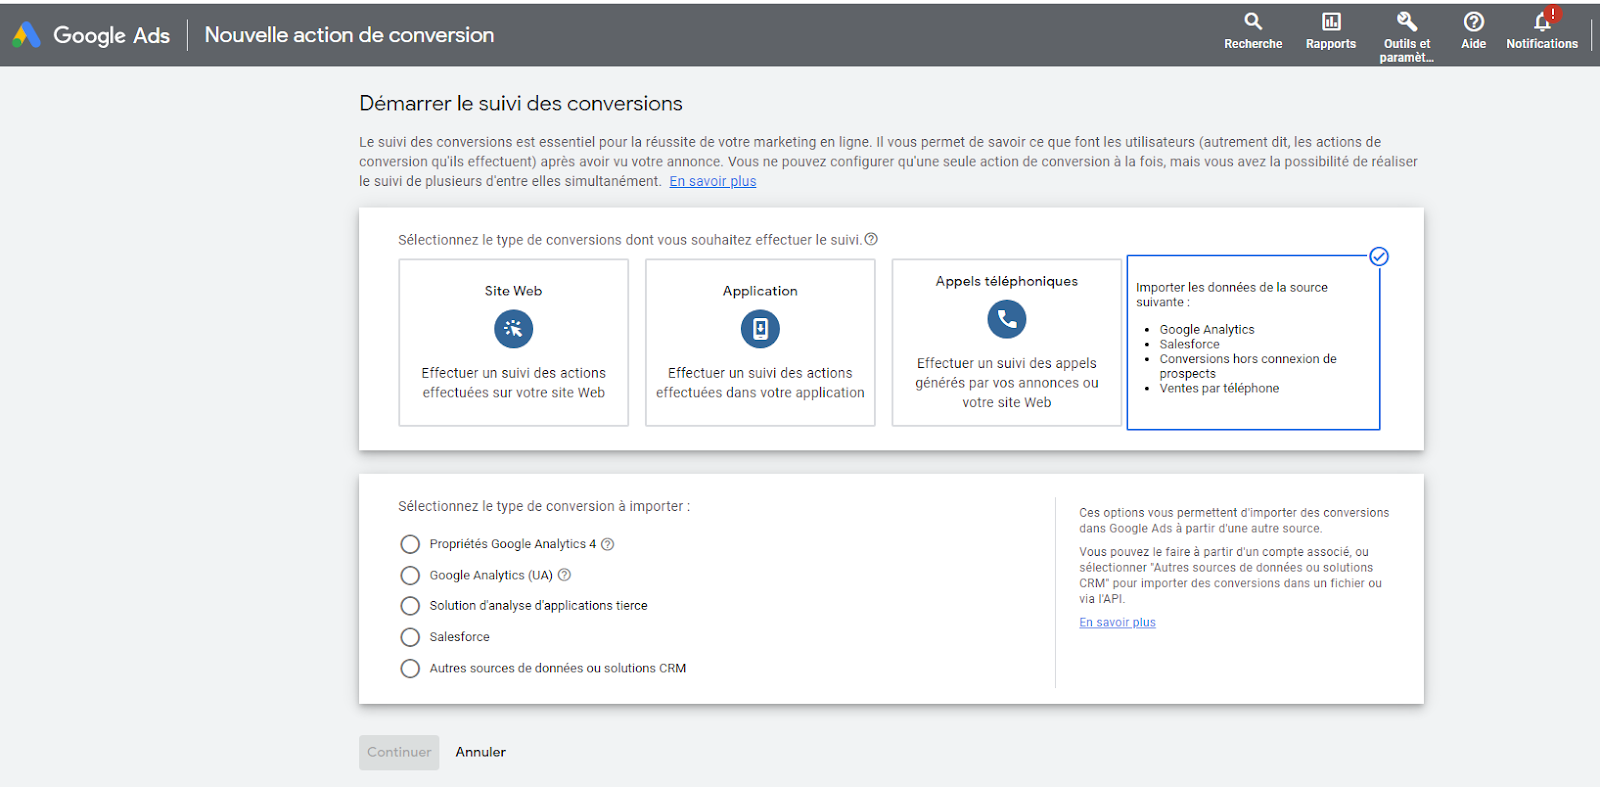Image resolution: width=1600 pixels, height=787 pixels.
Task: Click 'Ventes par téléphone' bullet
Action: click(1219, 388)
